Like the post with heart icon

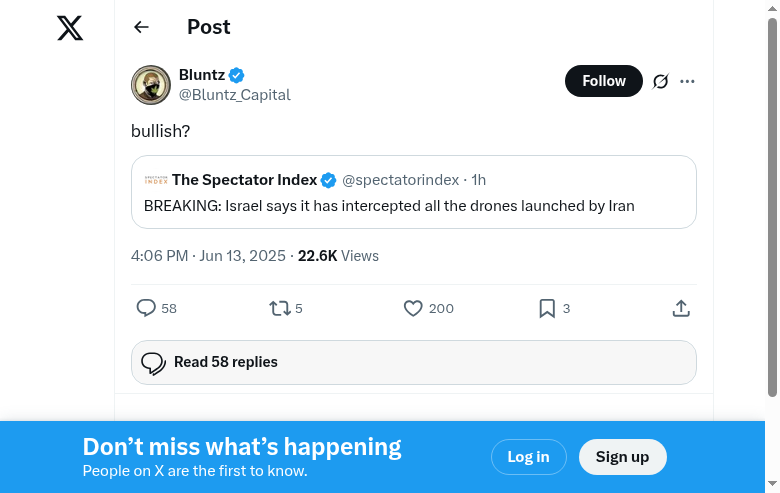pos(413,308)
